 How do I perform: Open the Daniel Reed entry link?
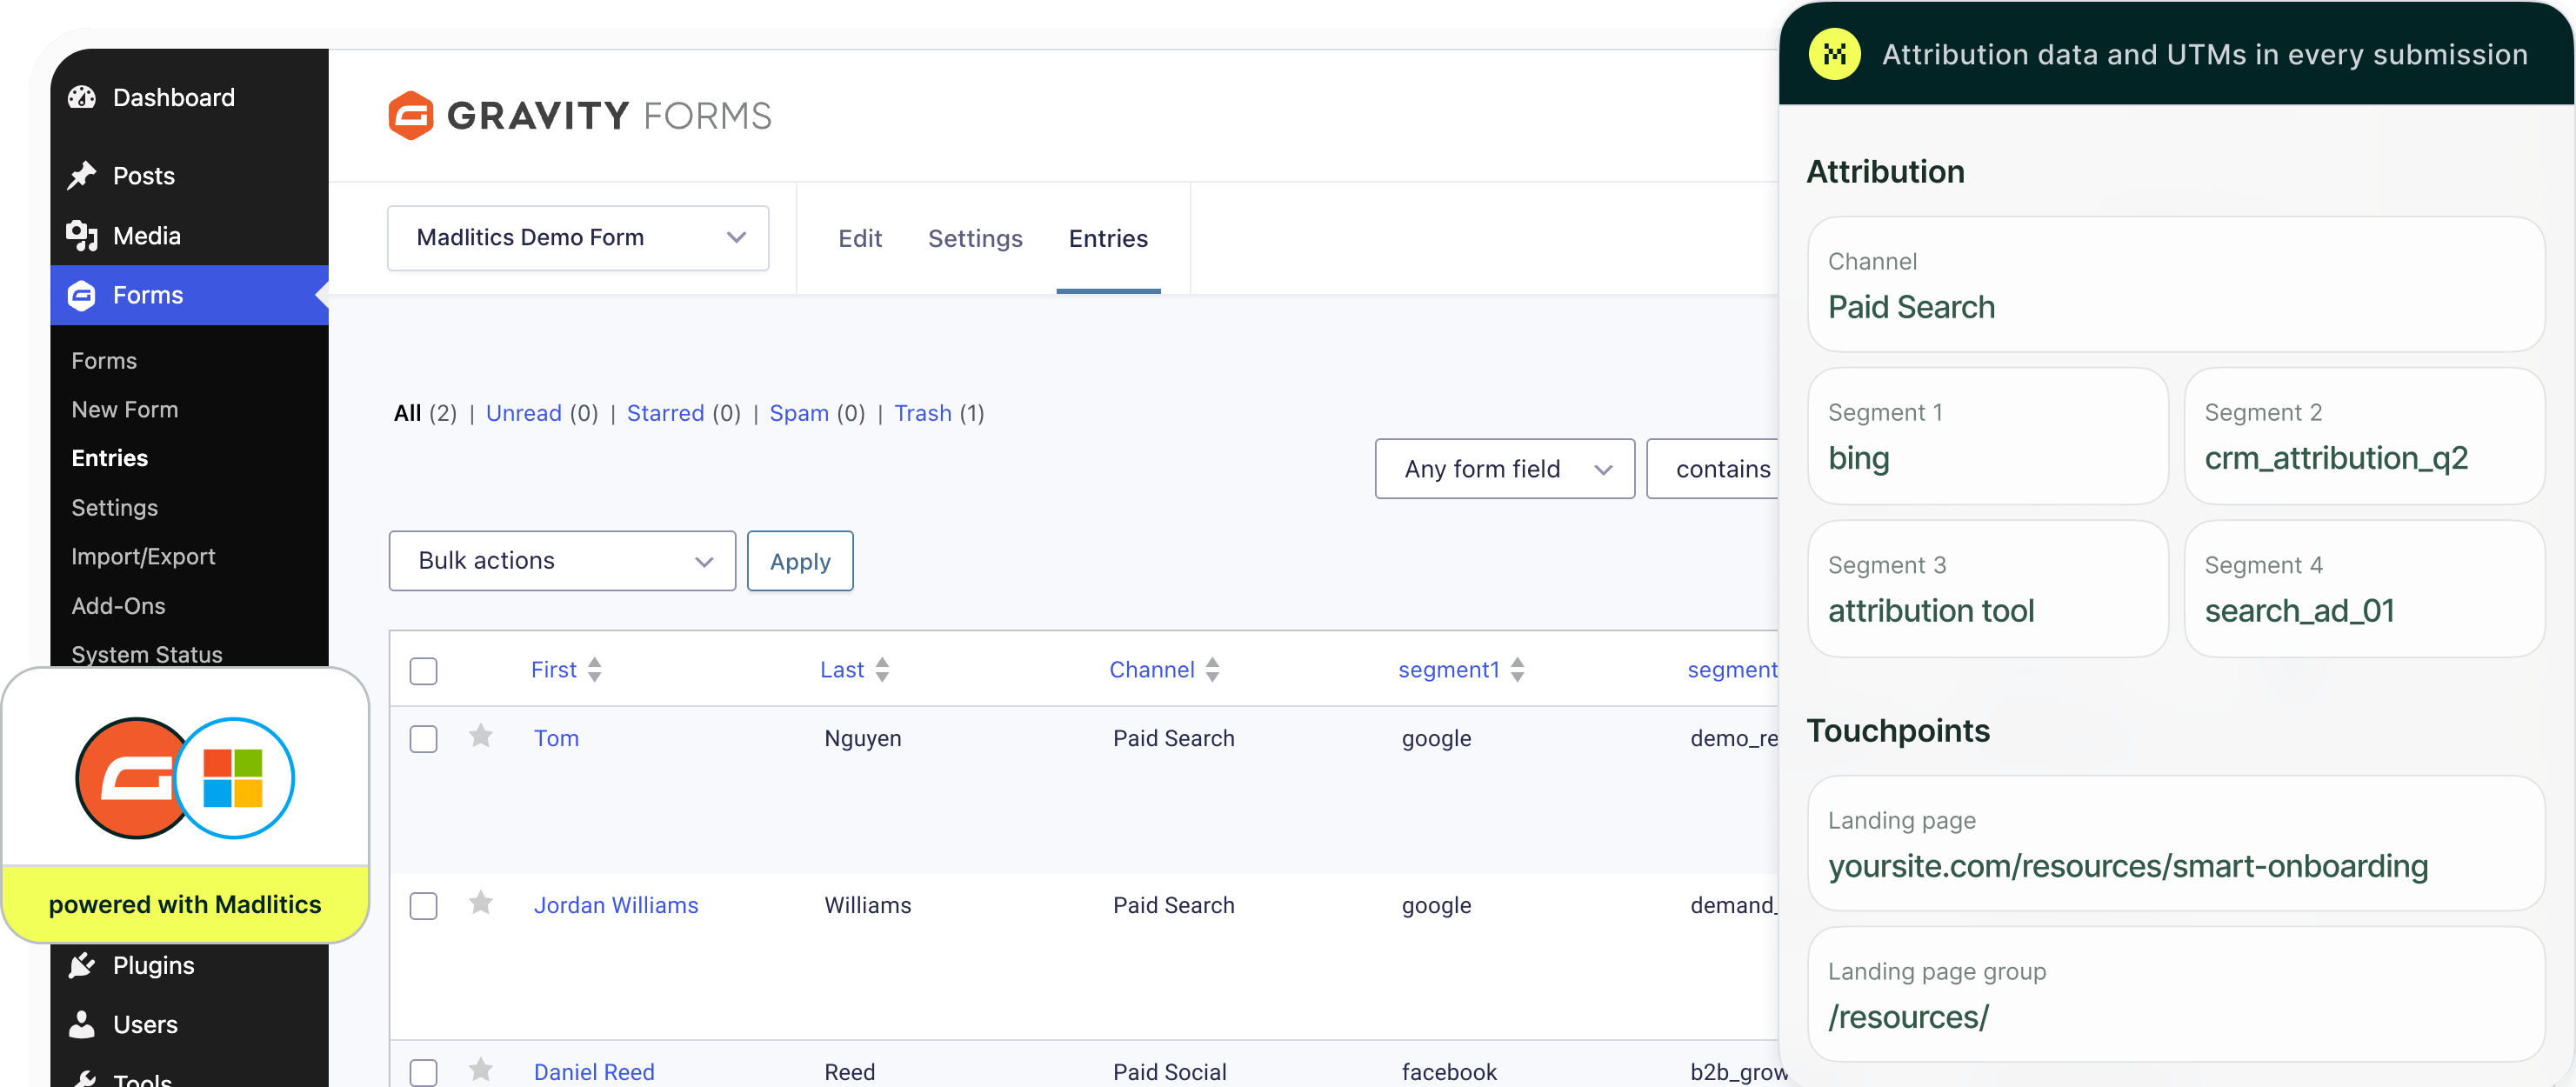[594, 1072]
